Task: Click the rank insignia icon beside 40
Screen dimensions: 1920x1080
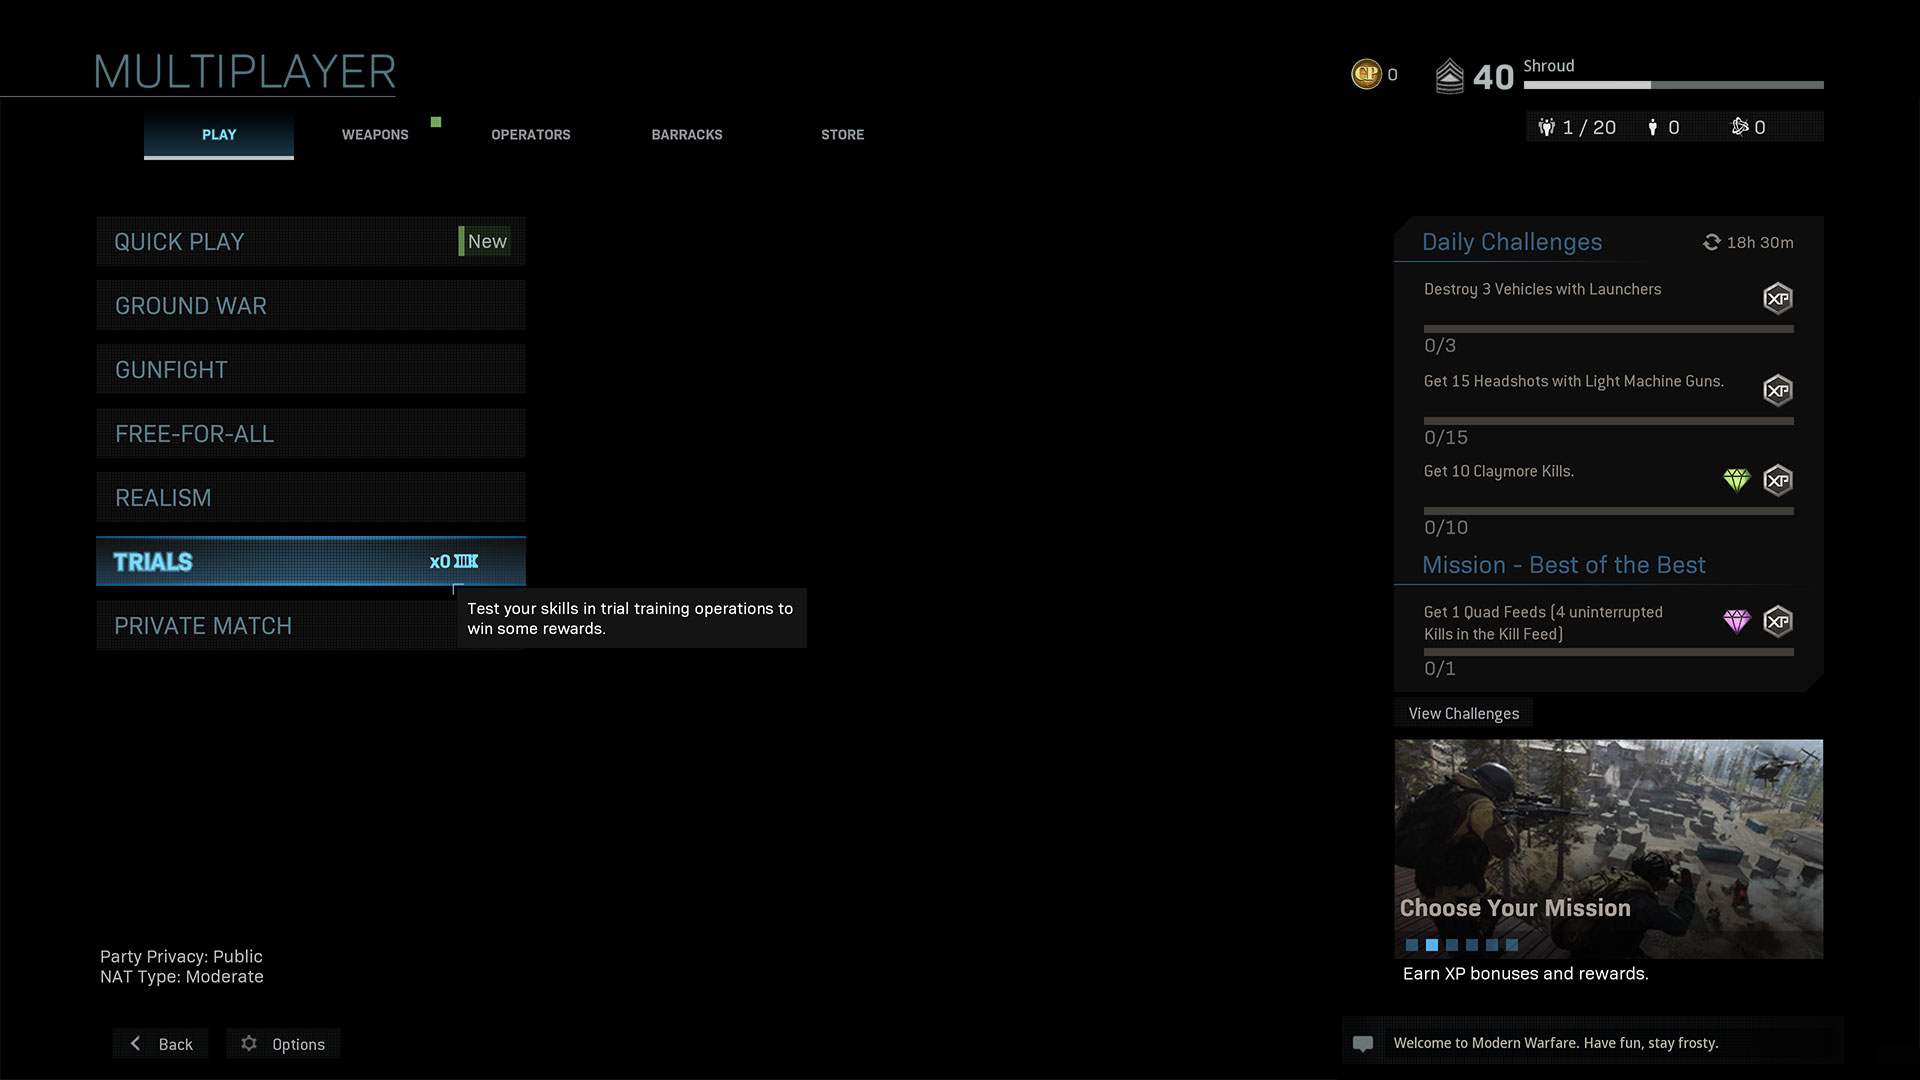Action: [x=1449, y=76]
